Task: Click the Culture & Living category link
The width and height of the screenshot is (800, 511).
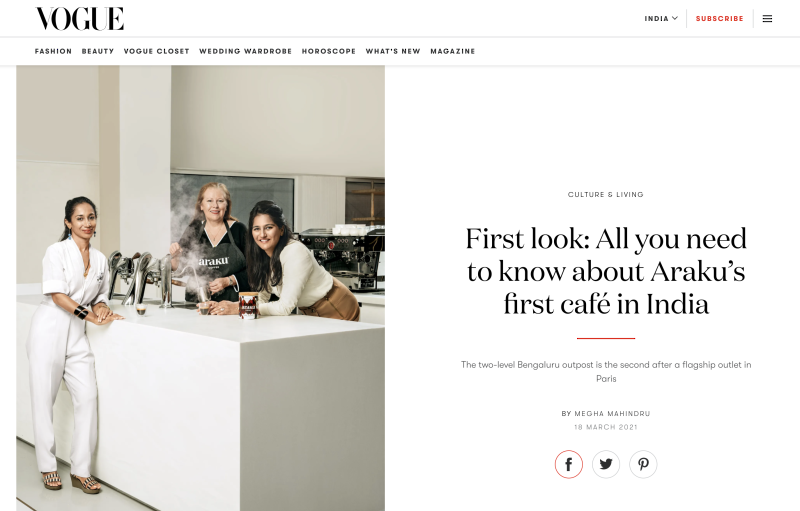Action: (x=606, y=194)
